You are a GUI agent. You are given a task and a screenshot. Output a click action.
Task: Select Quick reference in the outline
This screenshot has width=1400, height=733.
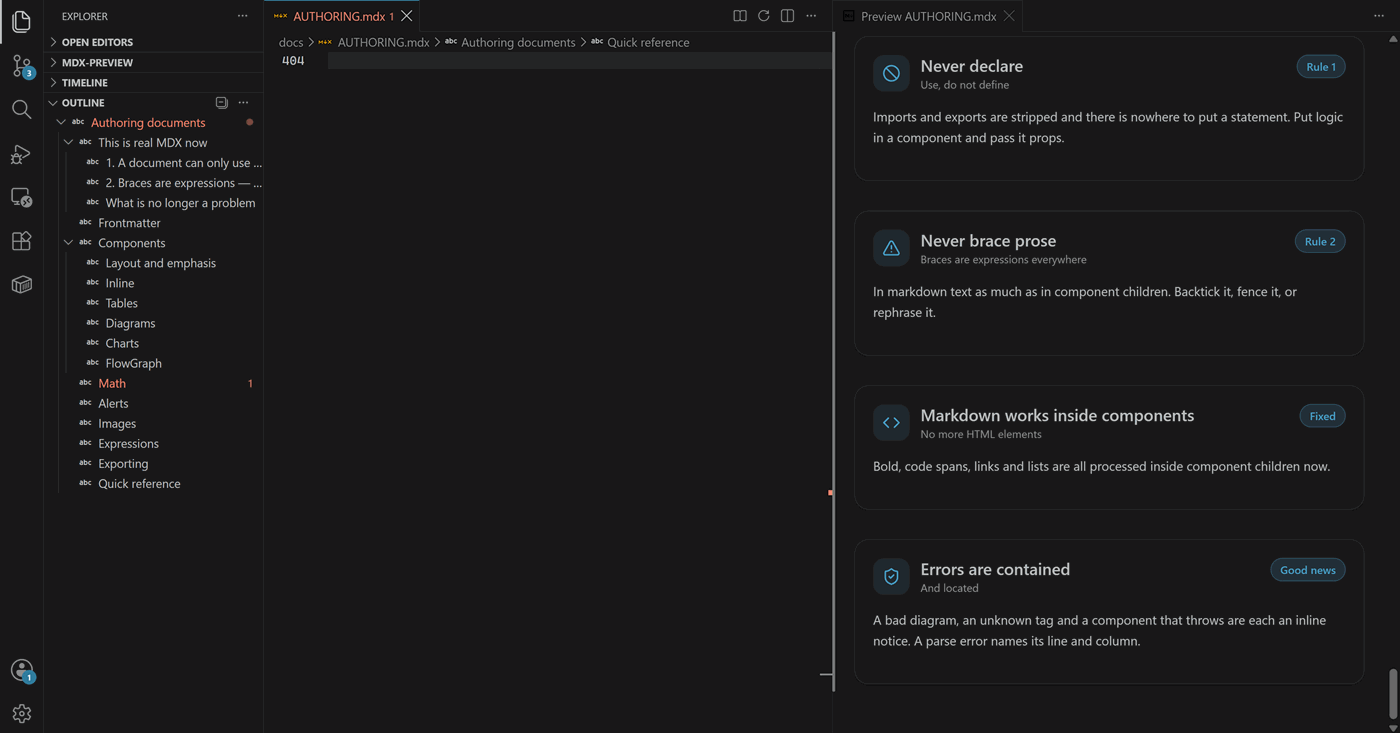click(139, 483)
